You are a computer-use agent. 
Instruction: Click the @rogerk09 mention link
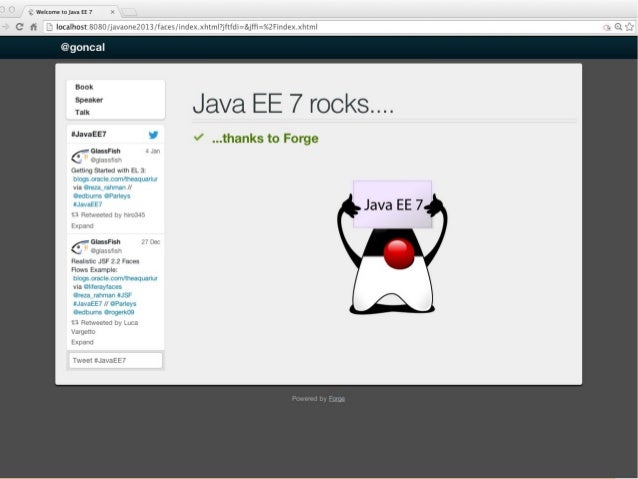coord(119,312)
